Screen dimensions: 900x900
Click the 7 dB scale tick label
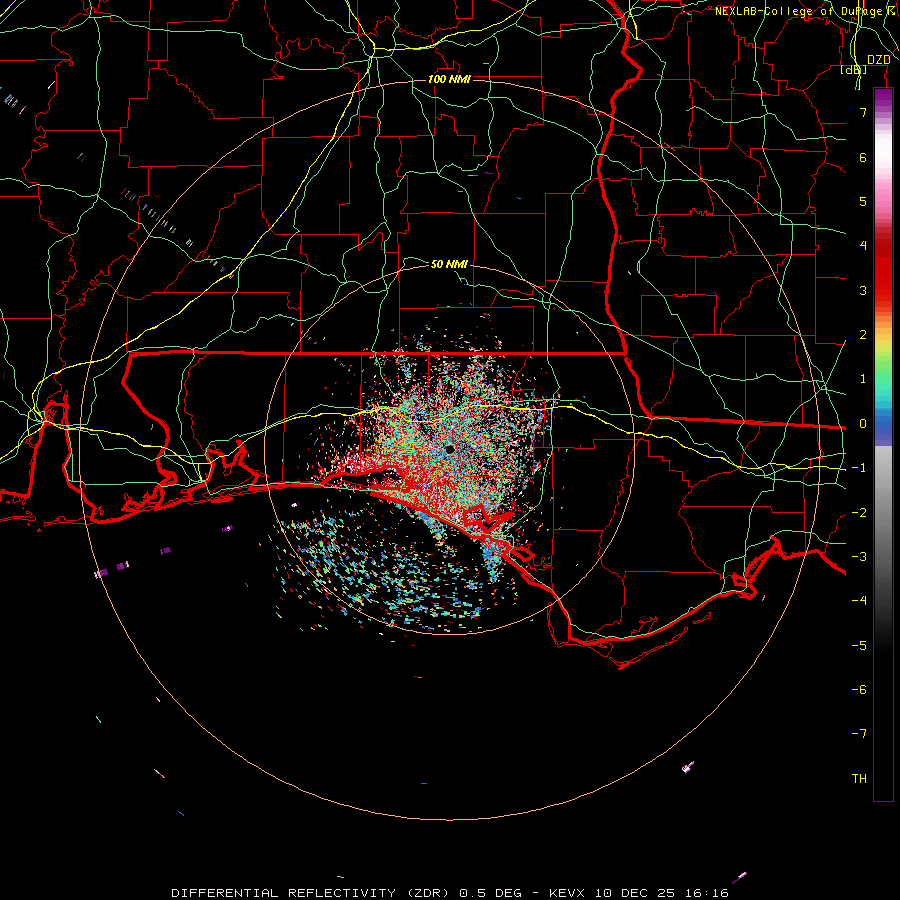point(863,112)
